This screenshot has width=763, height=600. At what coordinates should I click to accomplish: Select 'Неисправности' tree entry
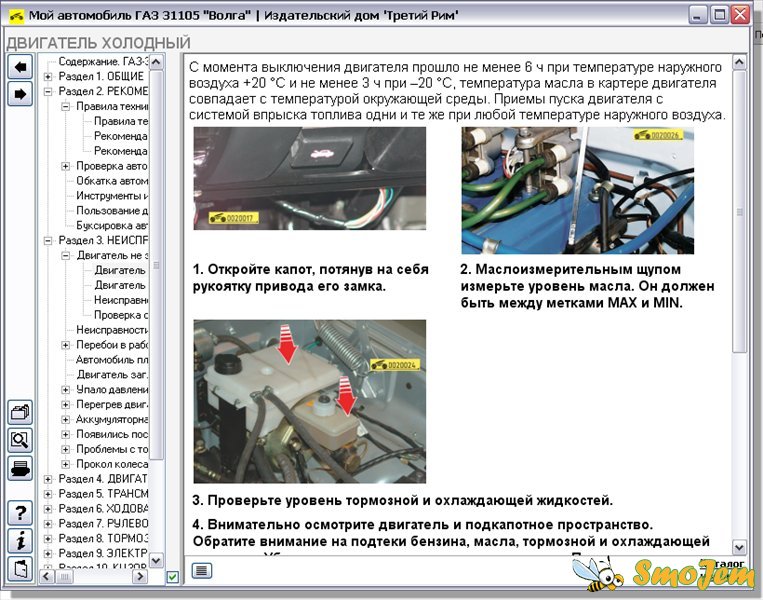tap(112, 330)
